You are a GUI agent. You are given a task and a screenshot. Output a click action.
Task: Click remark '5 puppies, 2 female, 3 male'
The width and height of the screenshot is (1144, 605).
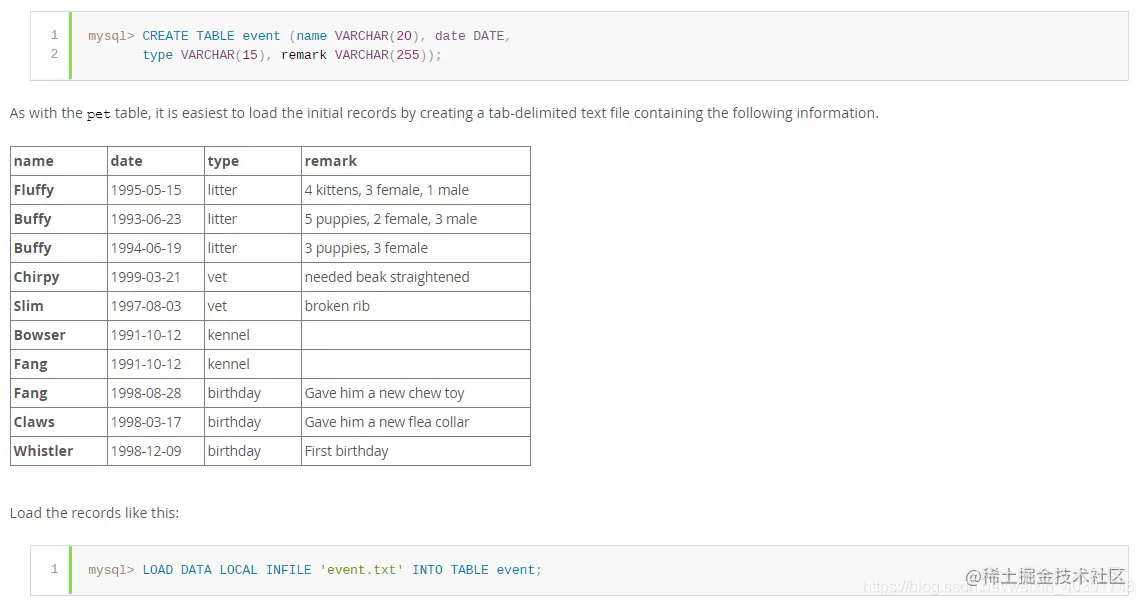pos(390,219)
